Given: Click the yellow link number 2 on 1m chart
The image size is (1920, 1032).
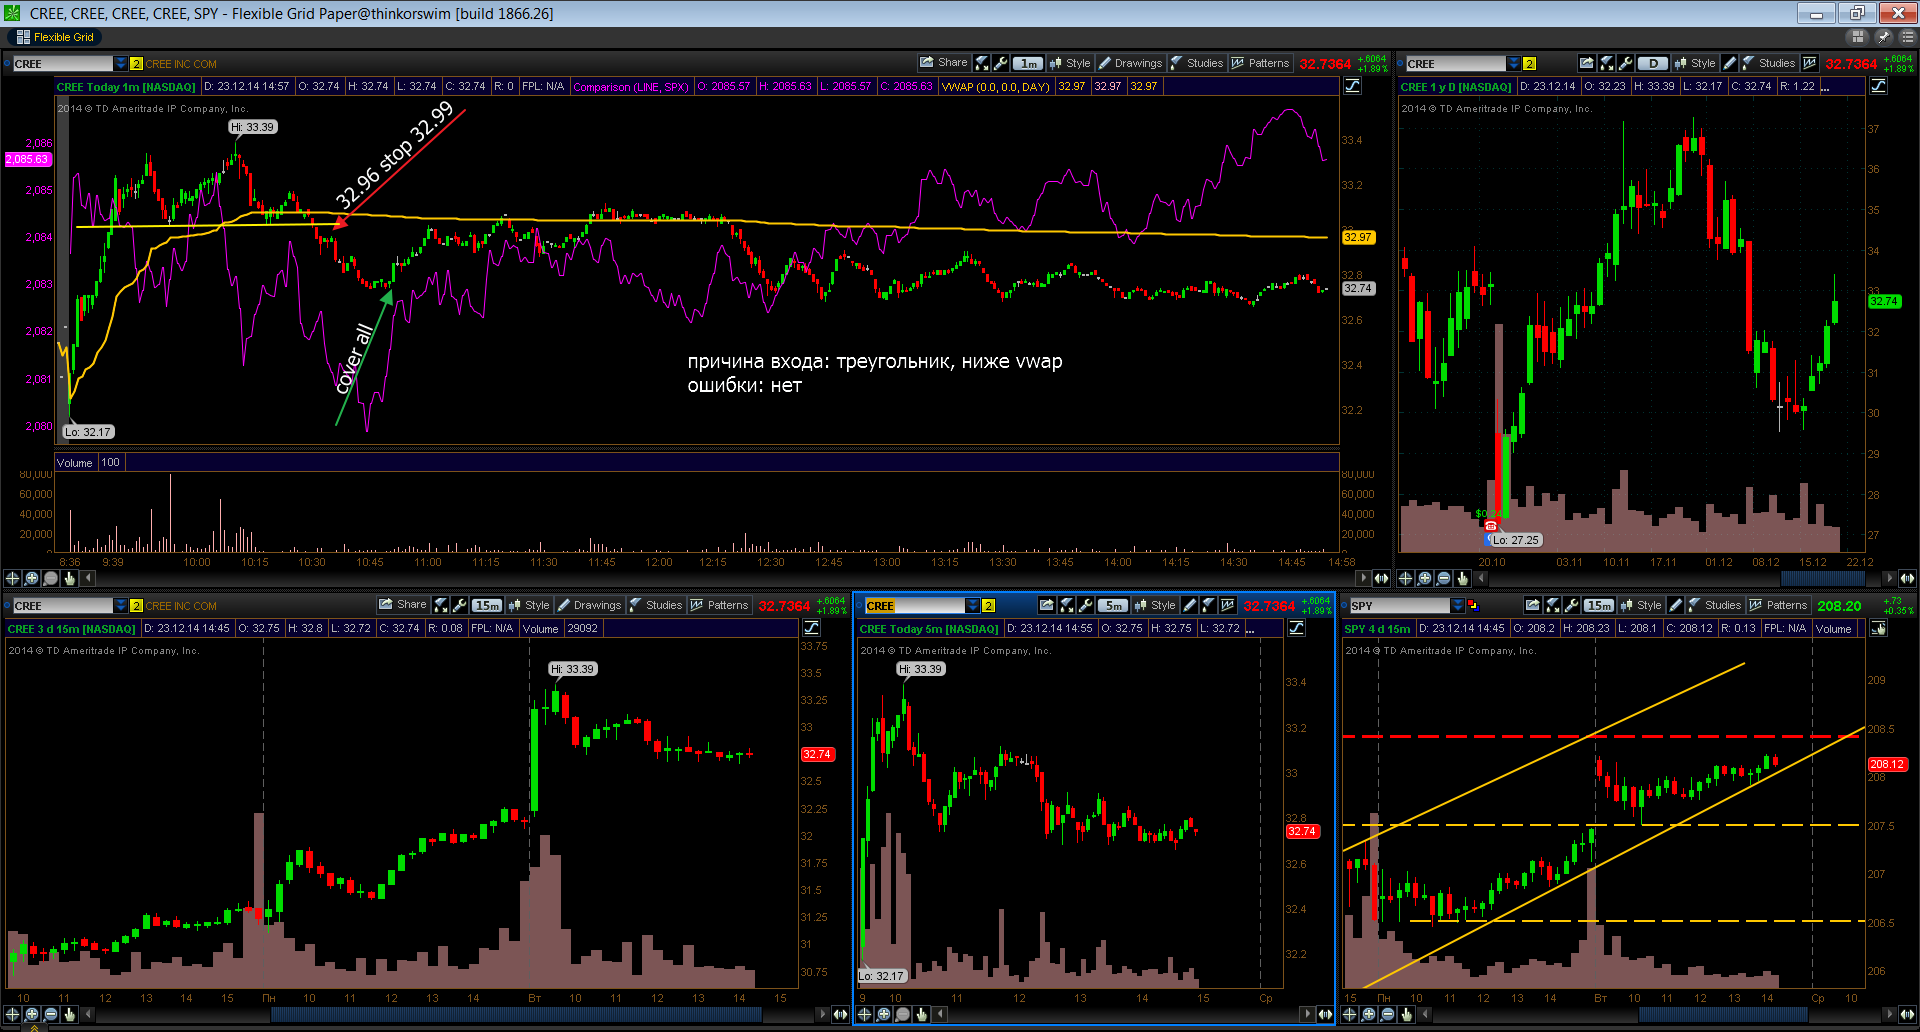Looking at the screenshot, I should [x=137, y=64].
